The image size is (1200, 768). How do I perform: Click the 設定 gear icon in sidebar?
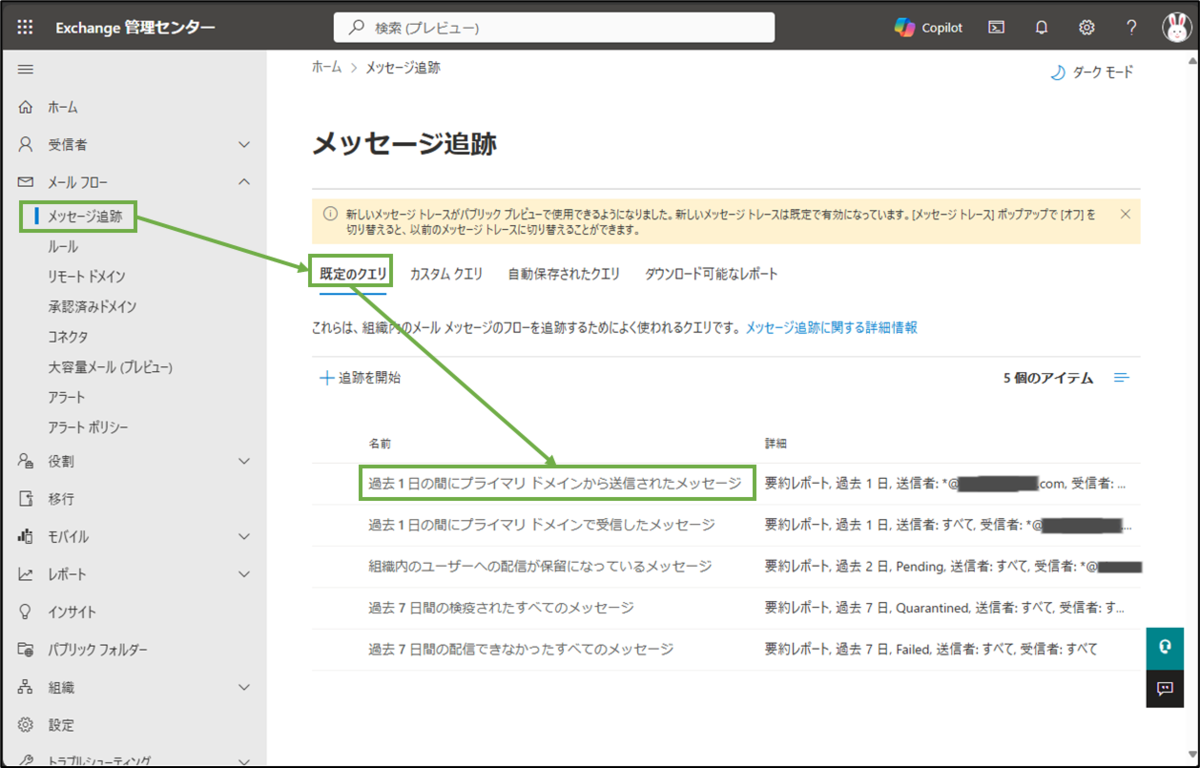coord(26,725)
